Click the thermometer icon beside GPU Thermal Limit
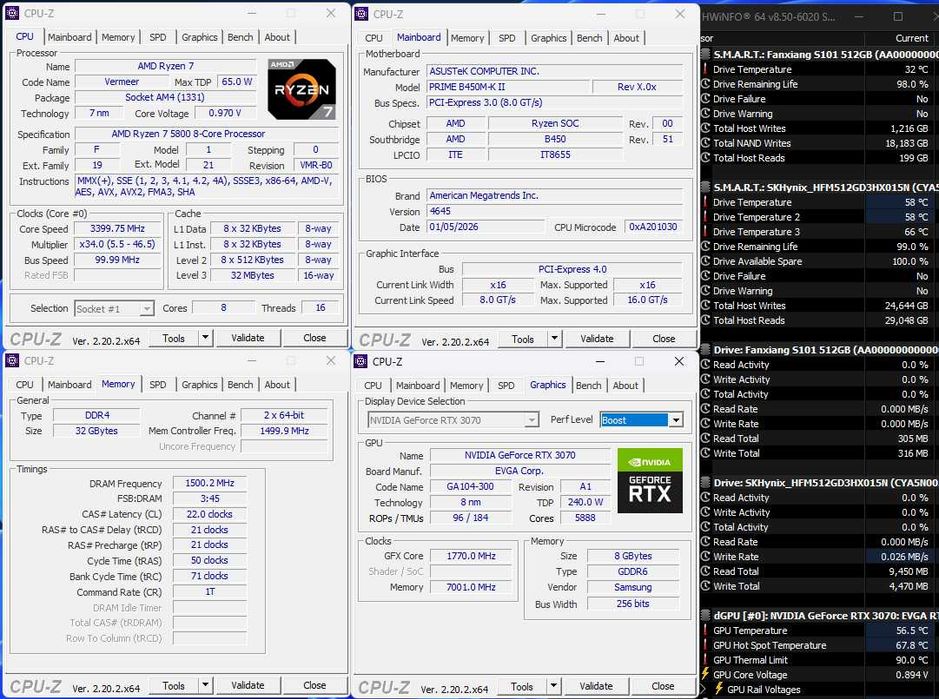 705,660
